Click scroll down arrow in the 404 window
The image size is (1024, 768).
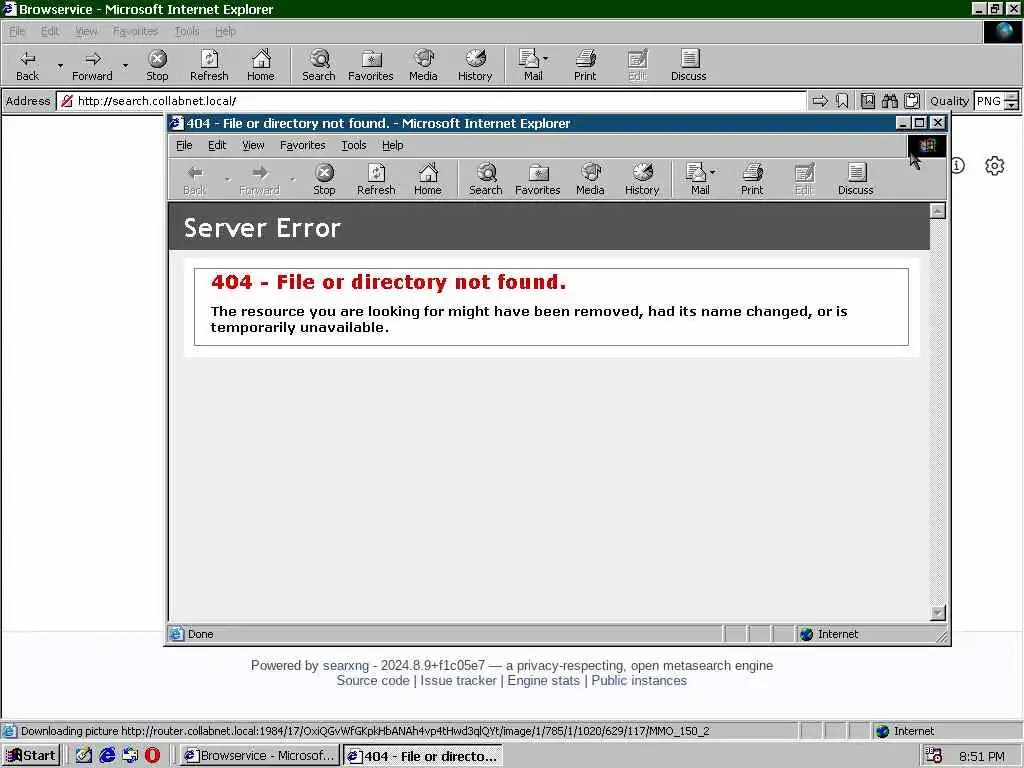coord(937,613)
